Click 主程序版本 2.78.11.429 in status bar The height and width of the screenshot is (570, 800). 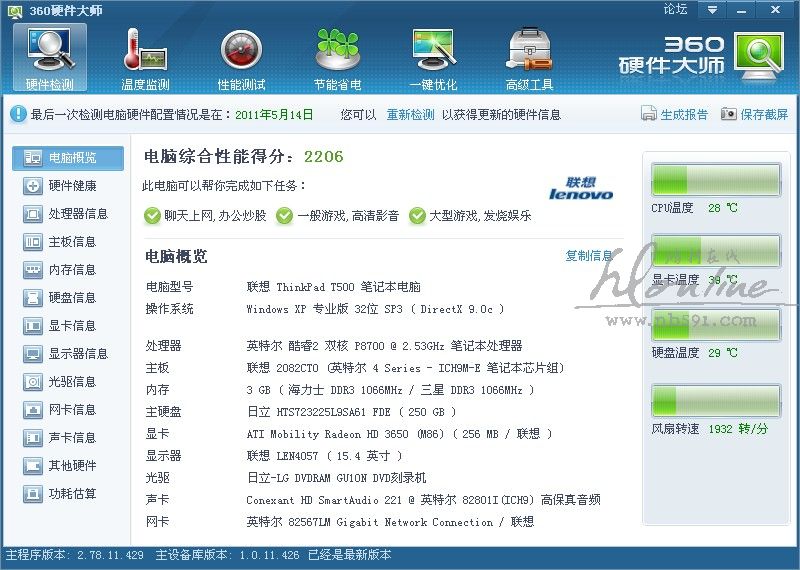pos(75,555)
